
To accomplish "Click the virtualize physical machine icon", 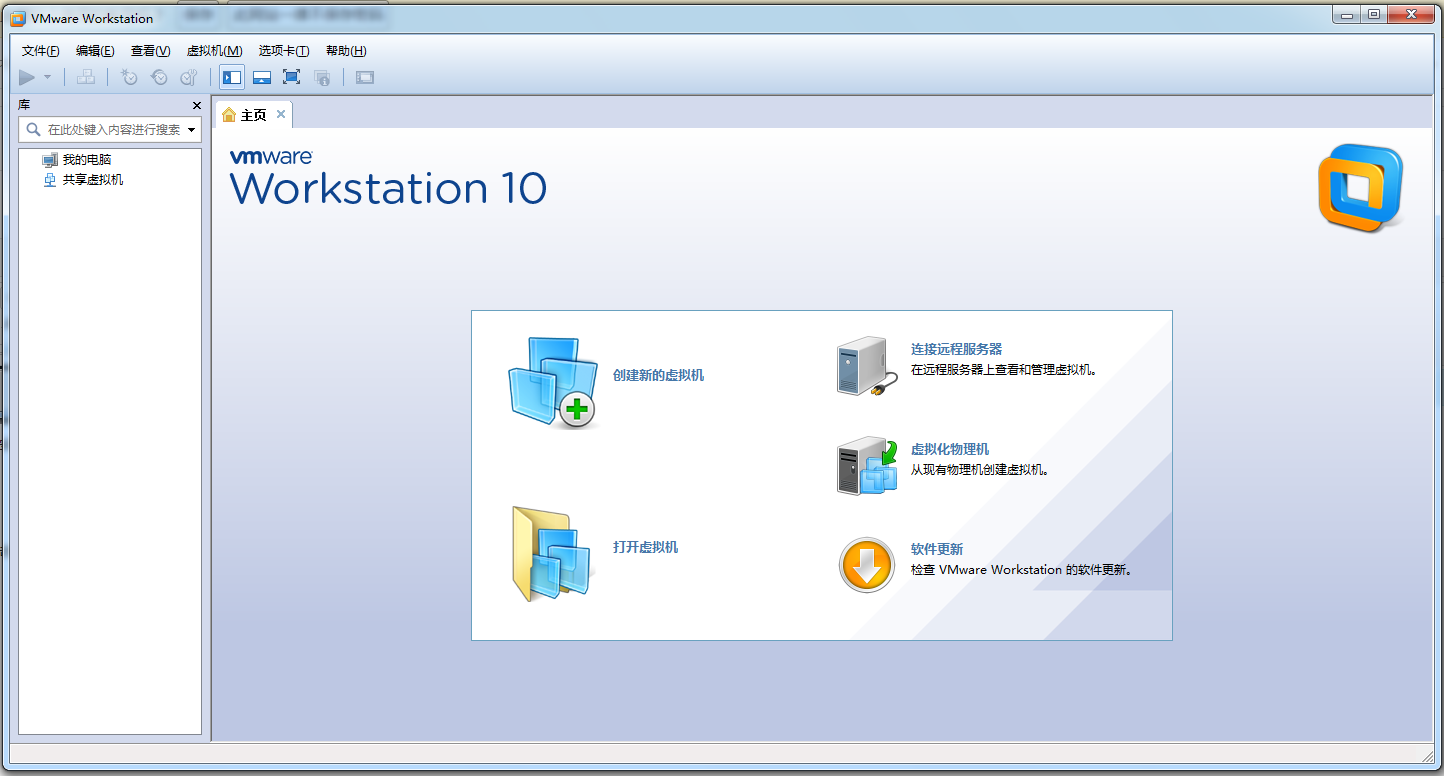I will click(x=866, y=465).
